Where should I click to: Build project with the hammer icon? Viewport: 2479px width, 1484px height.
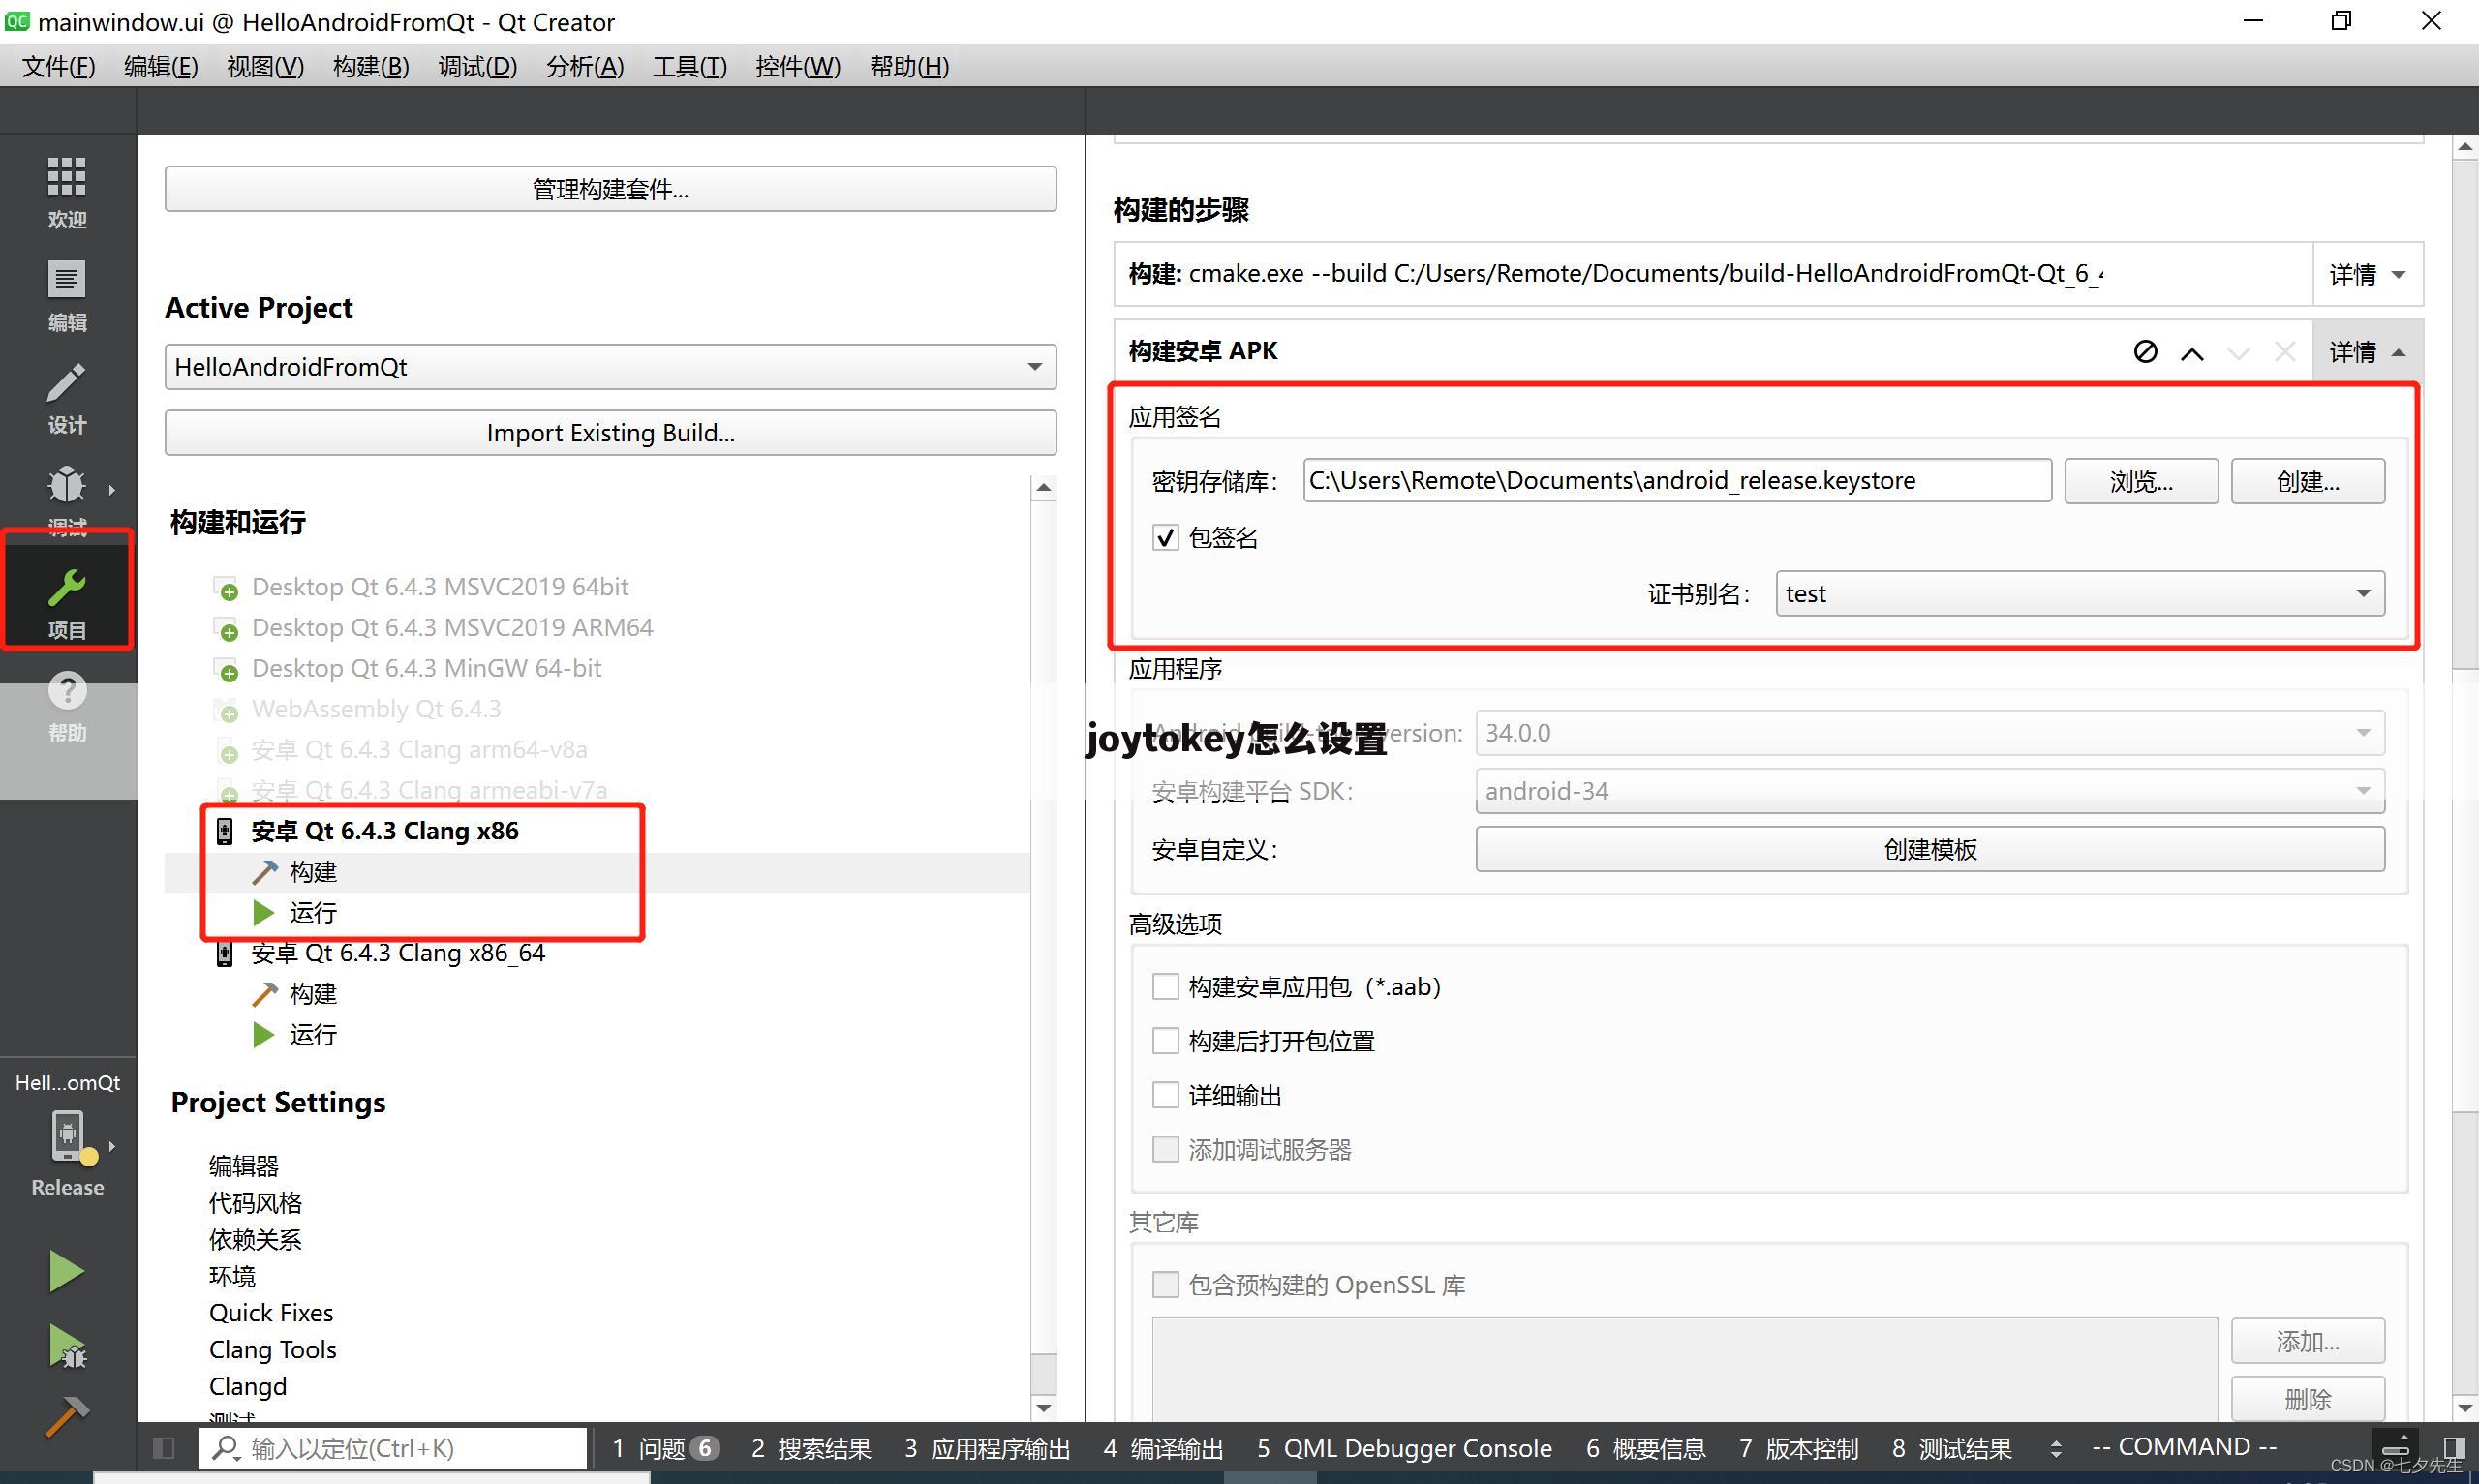coord(67,1416)
